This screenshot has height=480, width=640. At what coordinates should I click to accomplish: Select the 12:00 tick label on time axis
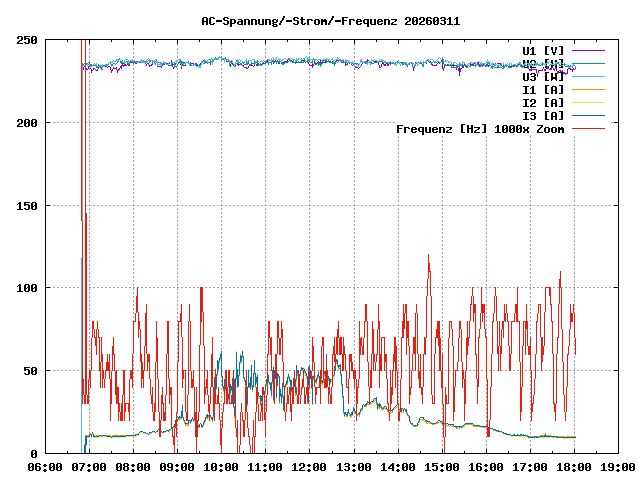309,467
